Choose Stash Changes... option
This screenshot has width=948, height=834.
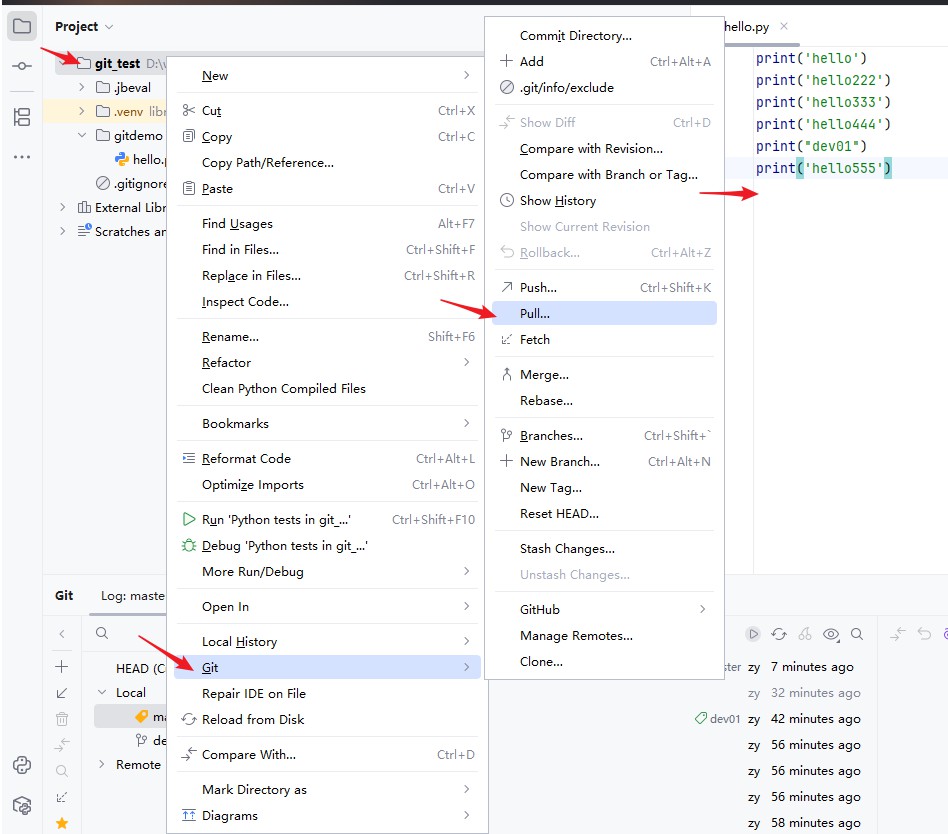[605, 549]
